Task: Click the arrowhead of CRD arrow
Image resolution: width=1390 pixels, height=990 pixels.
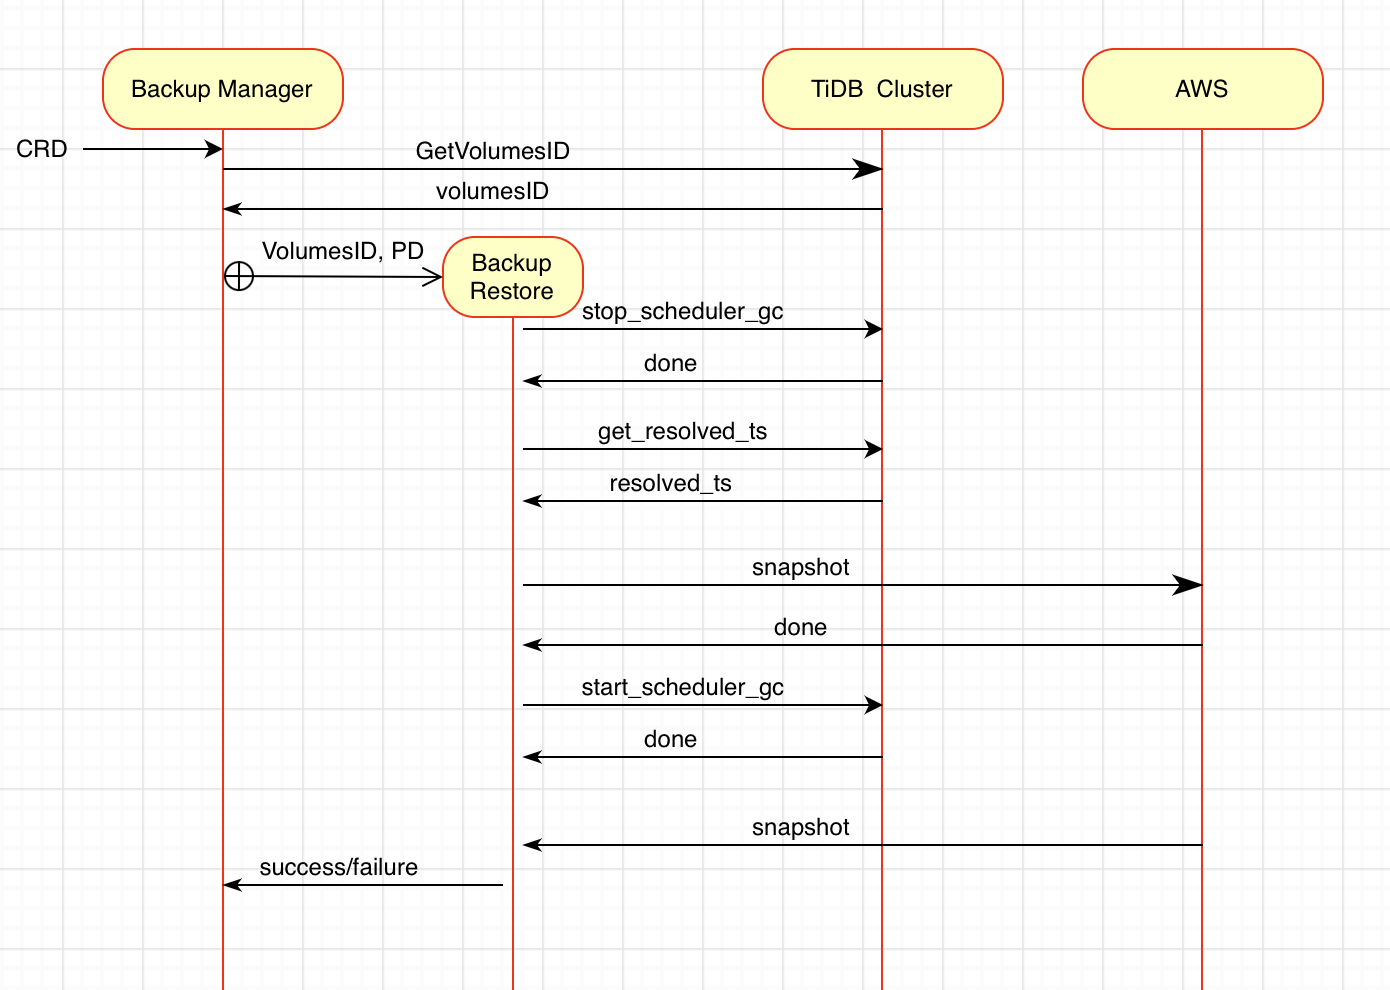Action: click(213, 149)
